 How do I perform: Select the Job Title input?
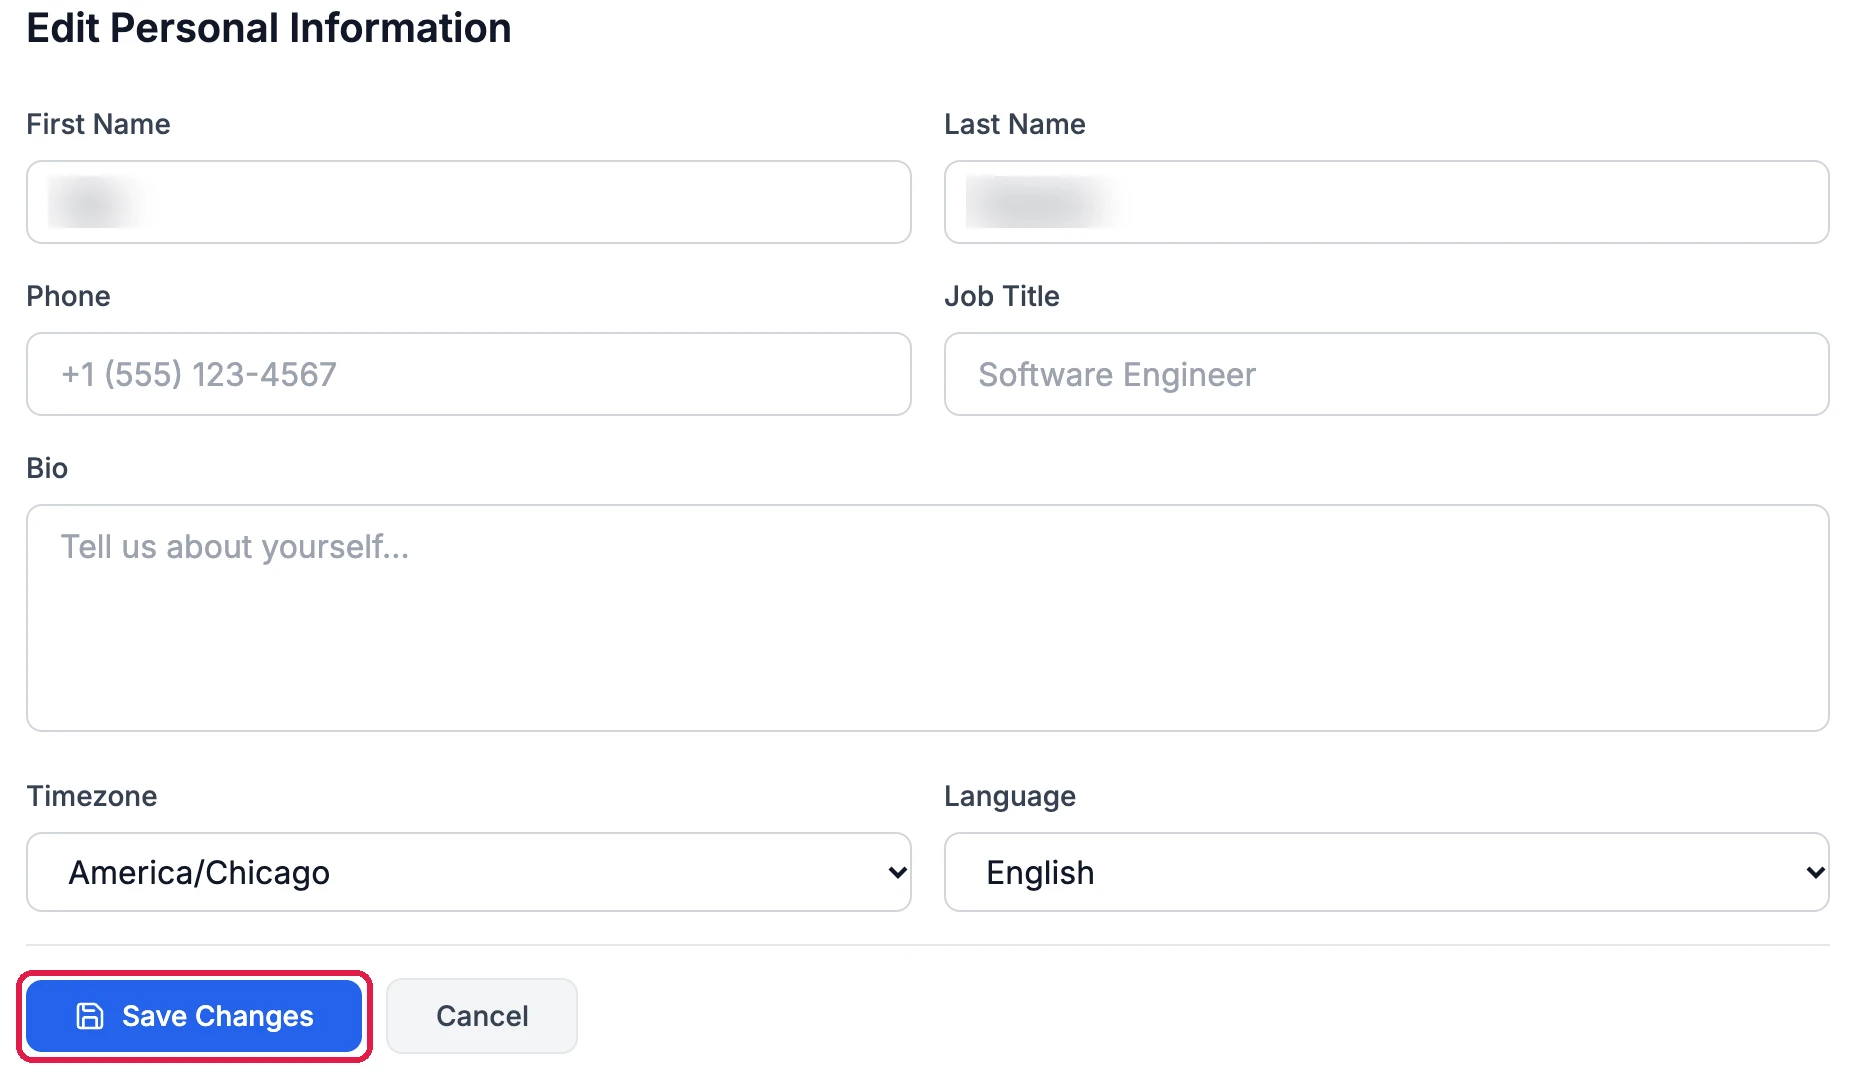pos(1386,374)
